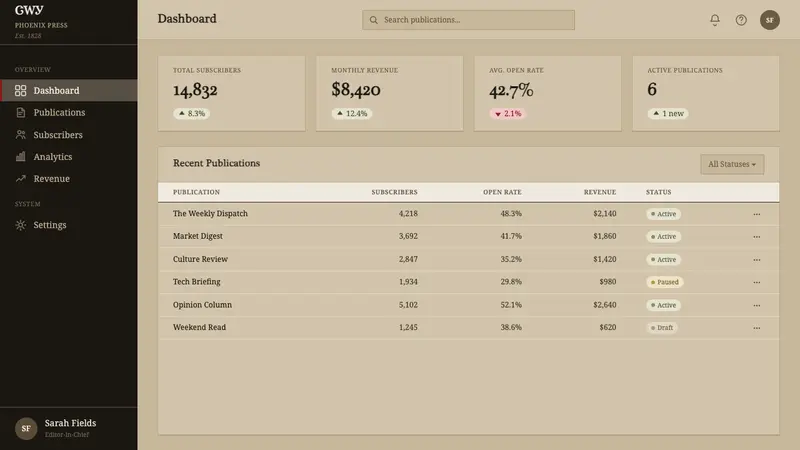Click Sarah Fields name in sidebar
The width and height of the screenshot is (800, 450).
70,423
